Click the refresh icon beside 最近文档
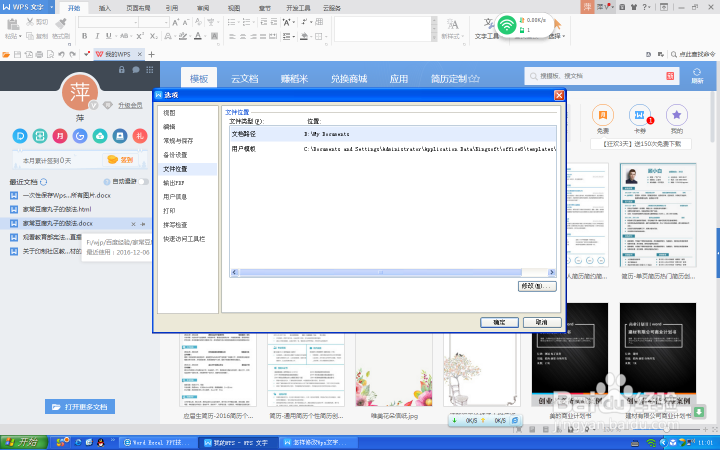The image size is (720, 450). (44, 182)
